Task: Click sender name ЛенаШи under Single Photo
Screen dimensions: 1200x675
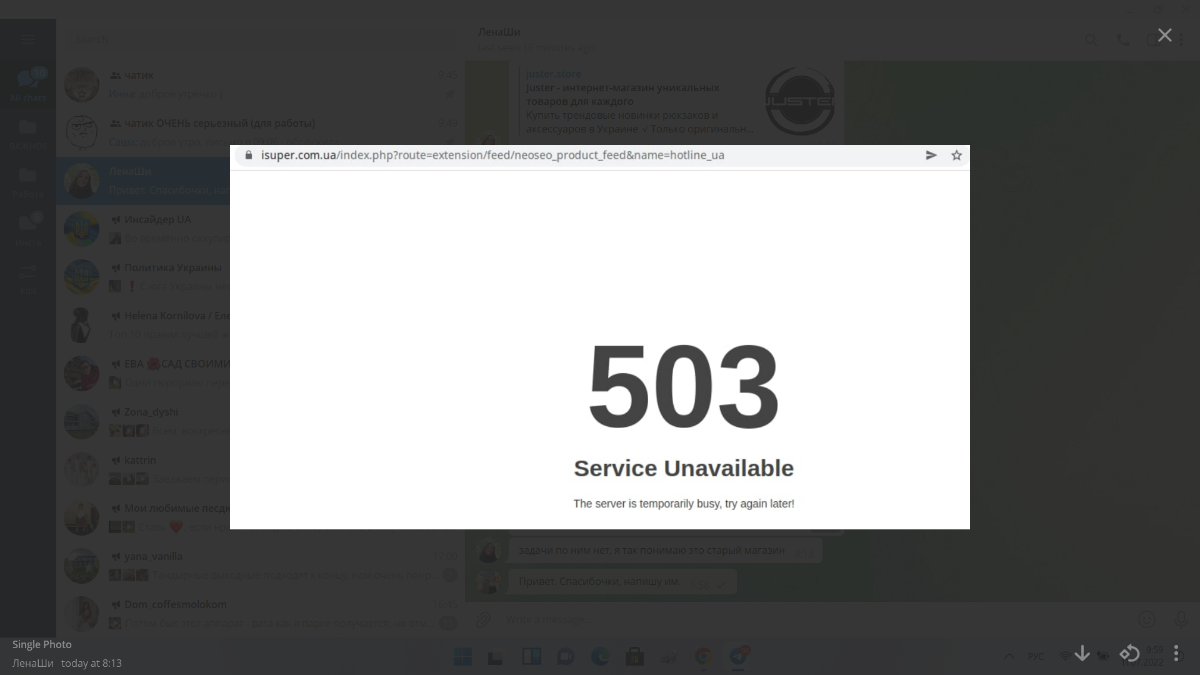Action: [32, 663]
